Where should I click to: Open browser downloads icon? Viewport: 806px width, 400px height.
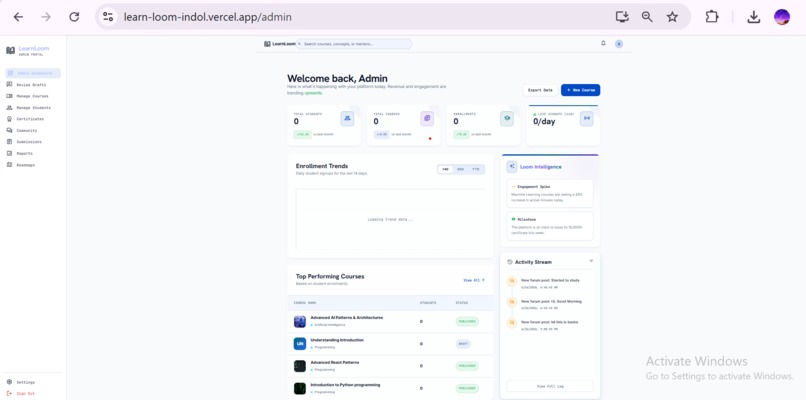754,17
